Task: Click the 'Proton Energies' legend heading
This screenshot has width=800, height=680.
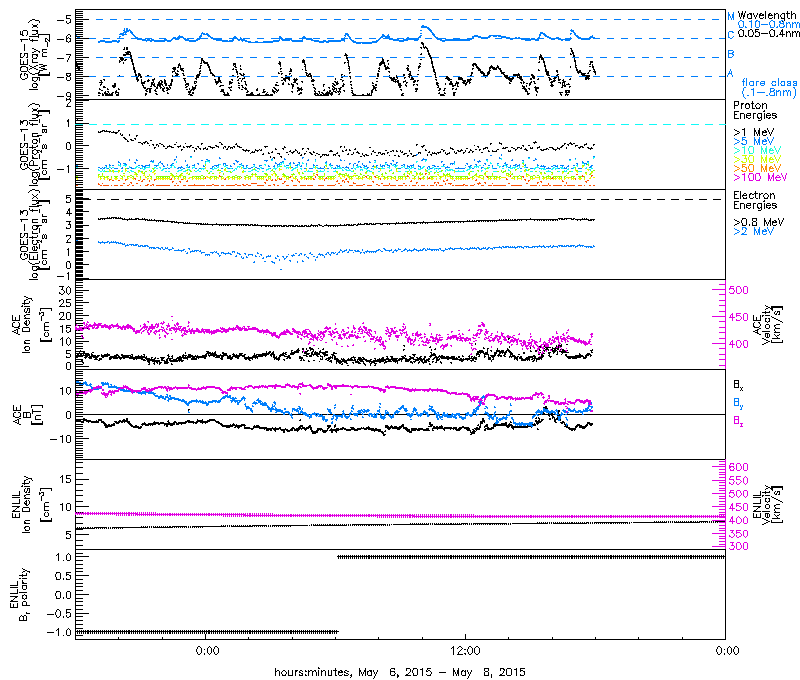Action: coord(755,110)
